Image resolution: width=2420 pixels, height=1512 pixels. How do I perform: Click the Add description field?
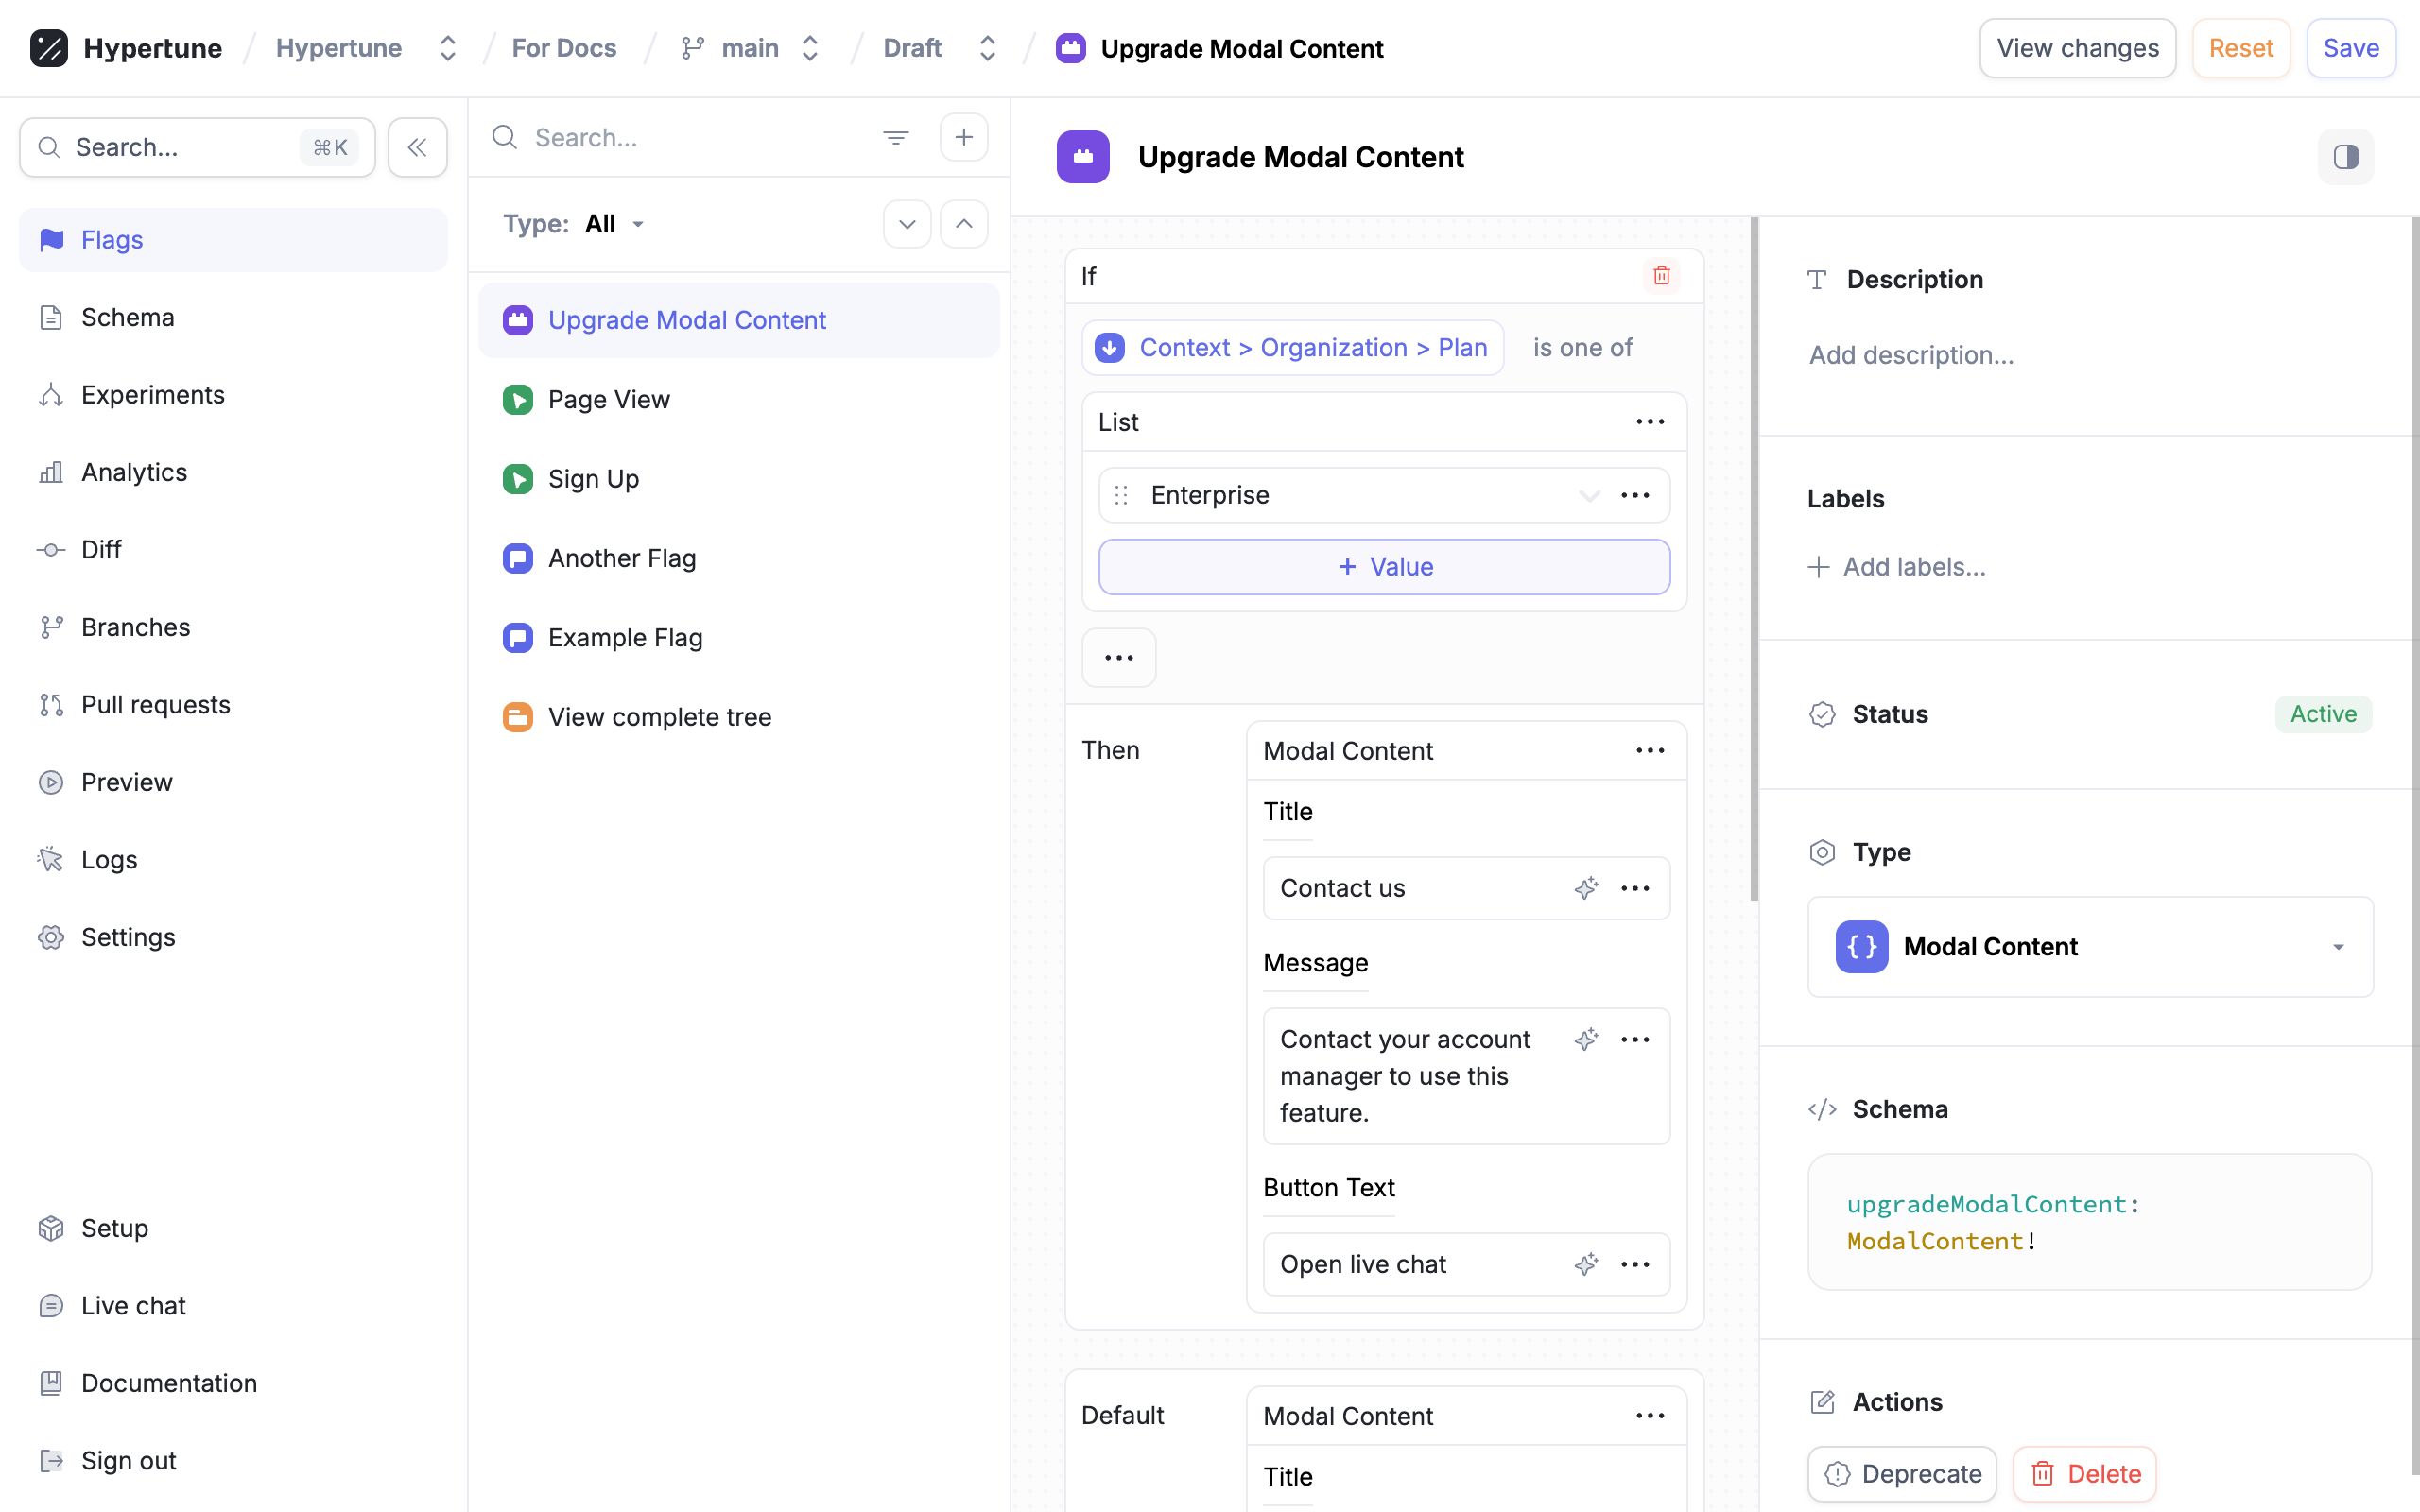pos(1911,355)
